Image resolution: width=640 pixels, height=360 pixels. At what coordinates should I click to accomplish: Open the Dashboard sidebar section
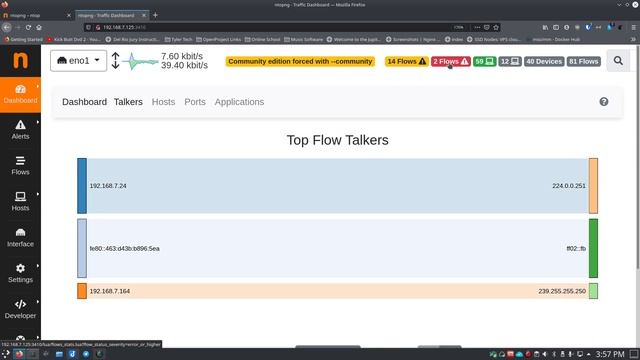20,94
